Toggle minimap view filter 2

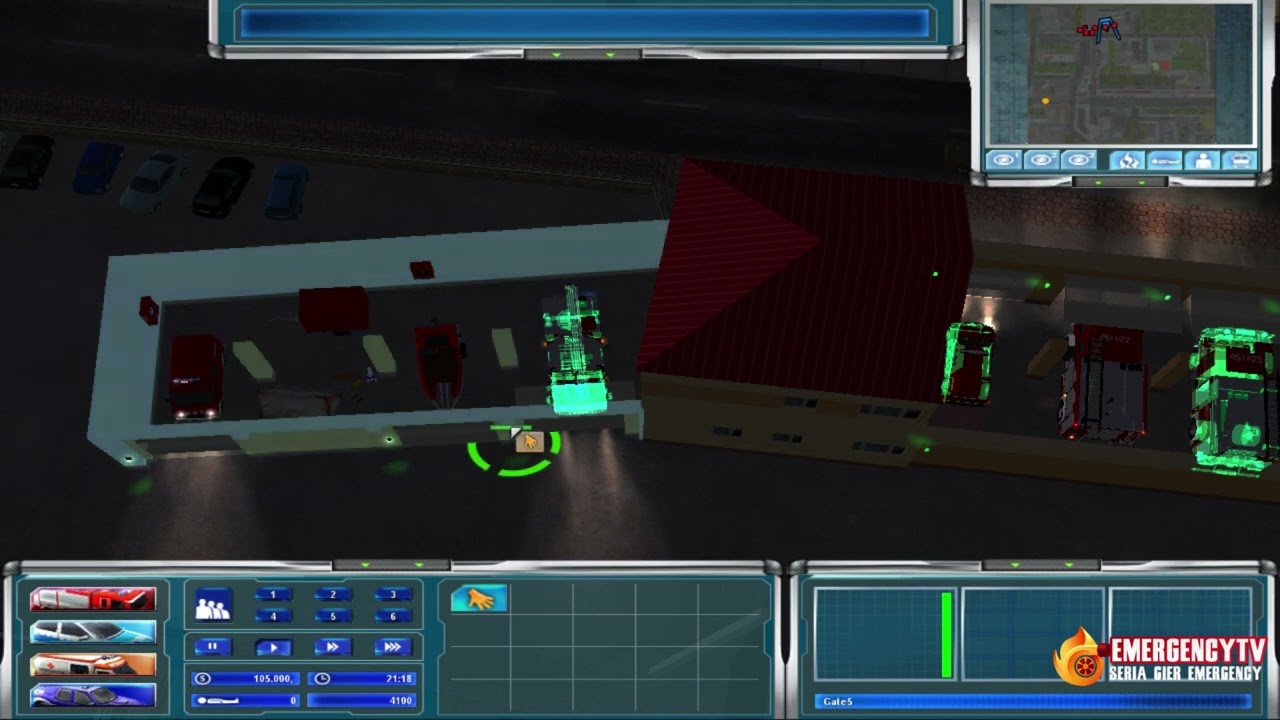(1041, 160)
